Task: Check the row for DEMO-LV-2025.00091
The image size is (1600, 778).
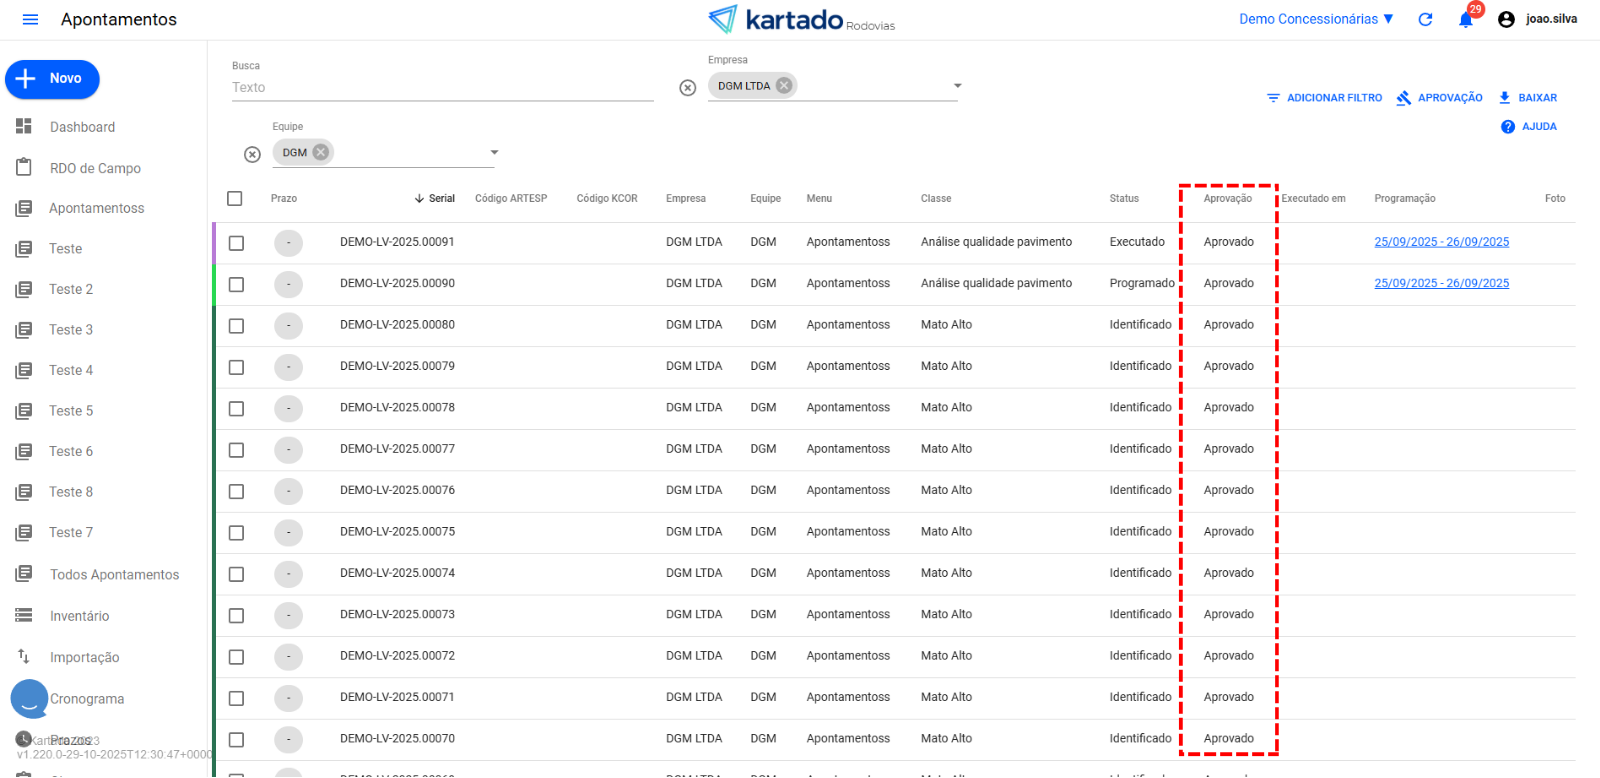Action: click(236, 243)
